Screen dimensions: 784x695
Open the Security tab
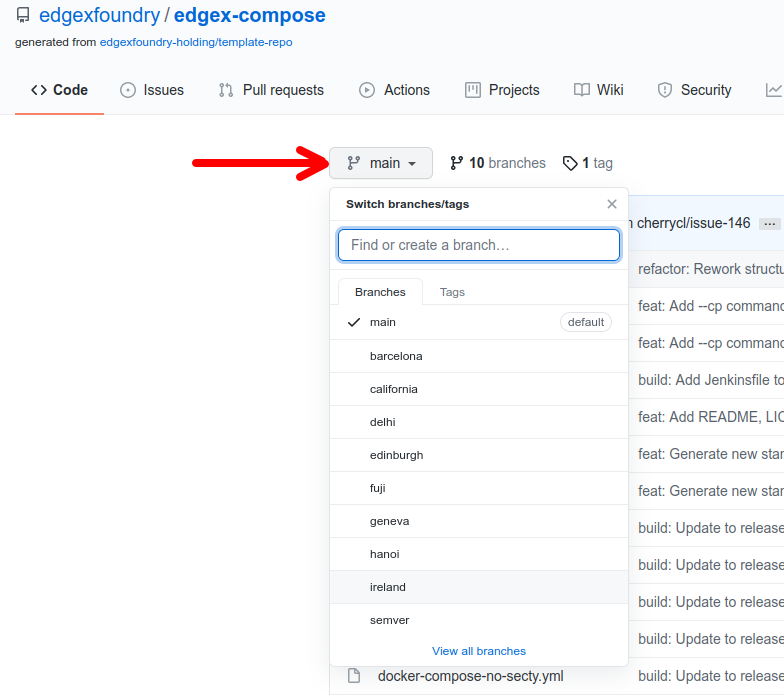[694, 90]
